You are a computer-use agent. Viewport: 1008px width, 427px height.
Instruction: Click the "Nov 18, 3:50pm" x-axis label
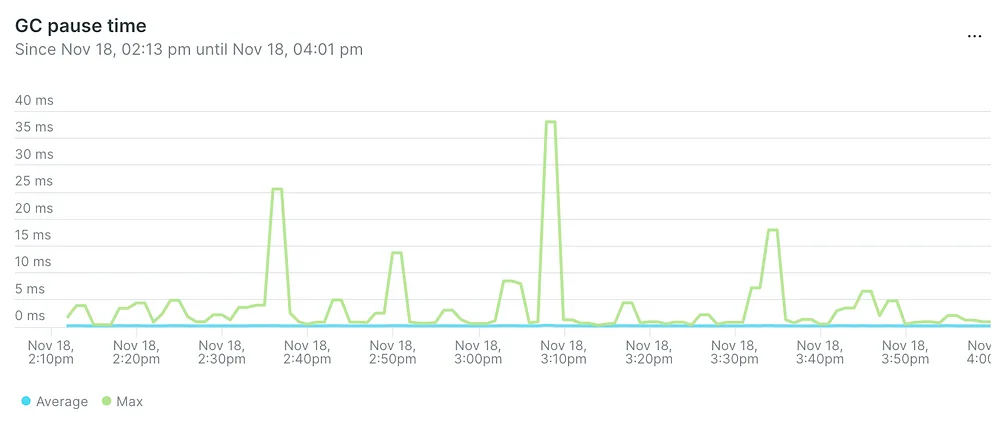coord(904,351)
